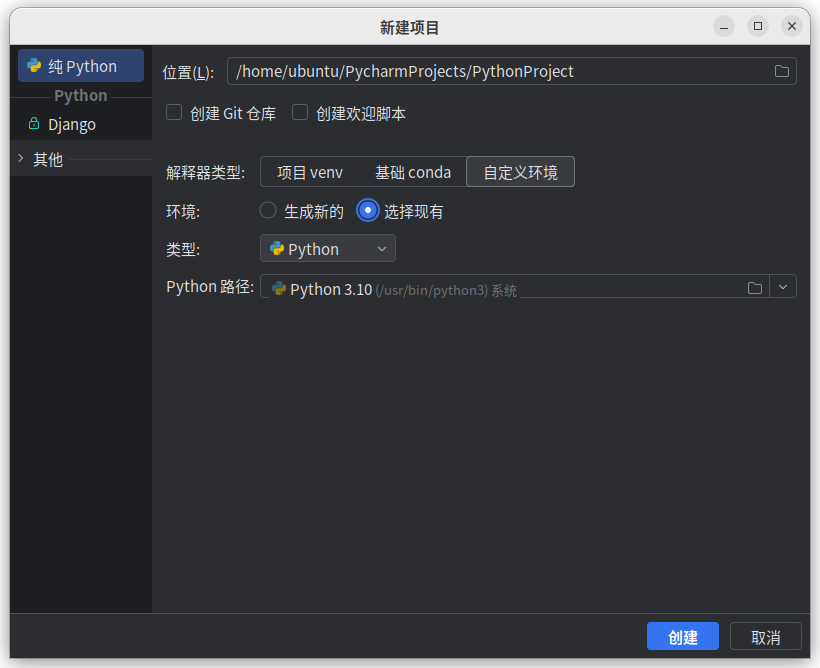Screen dimensions: 820x668
Task: Click the Python logo beside 纯 Python
Action: [35, 66]
